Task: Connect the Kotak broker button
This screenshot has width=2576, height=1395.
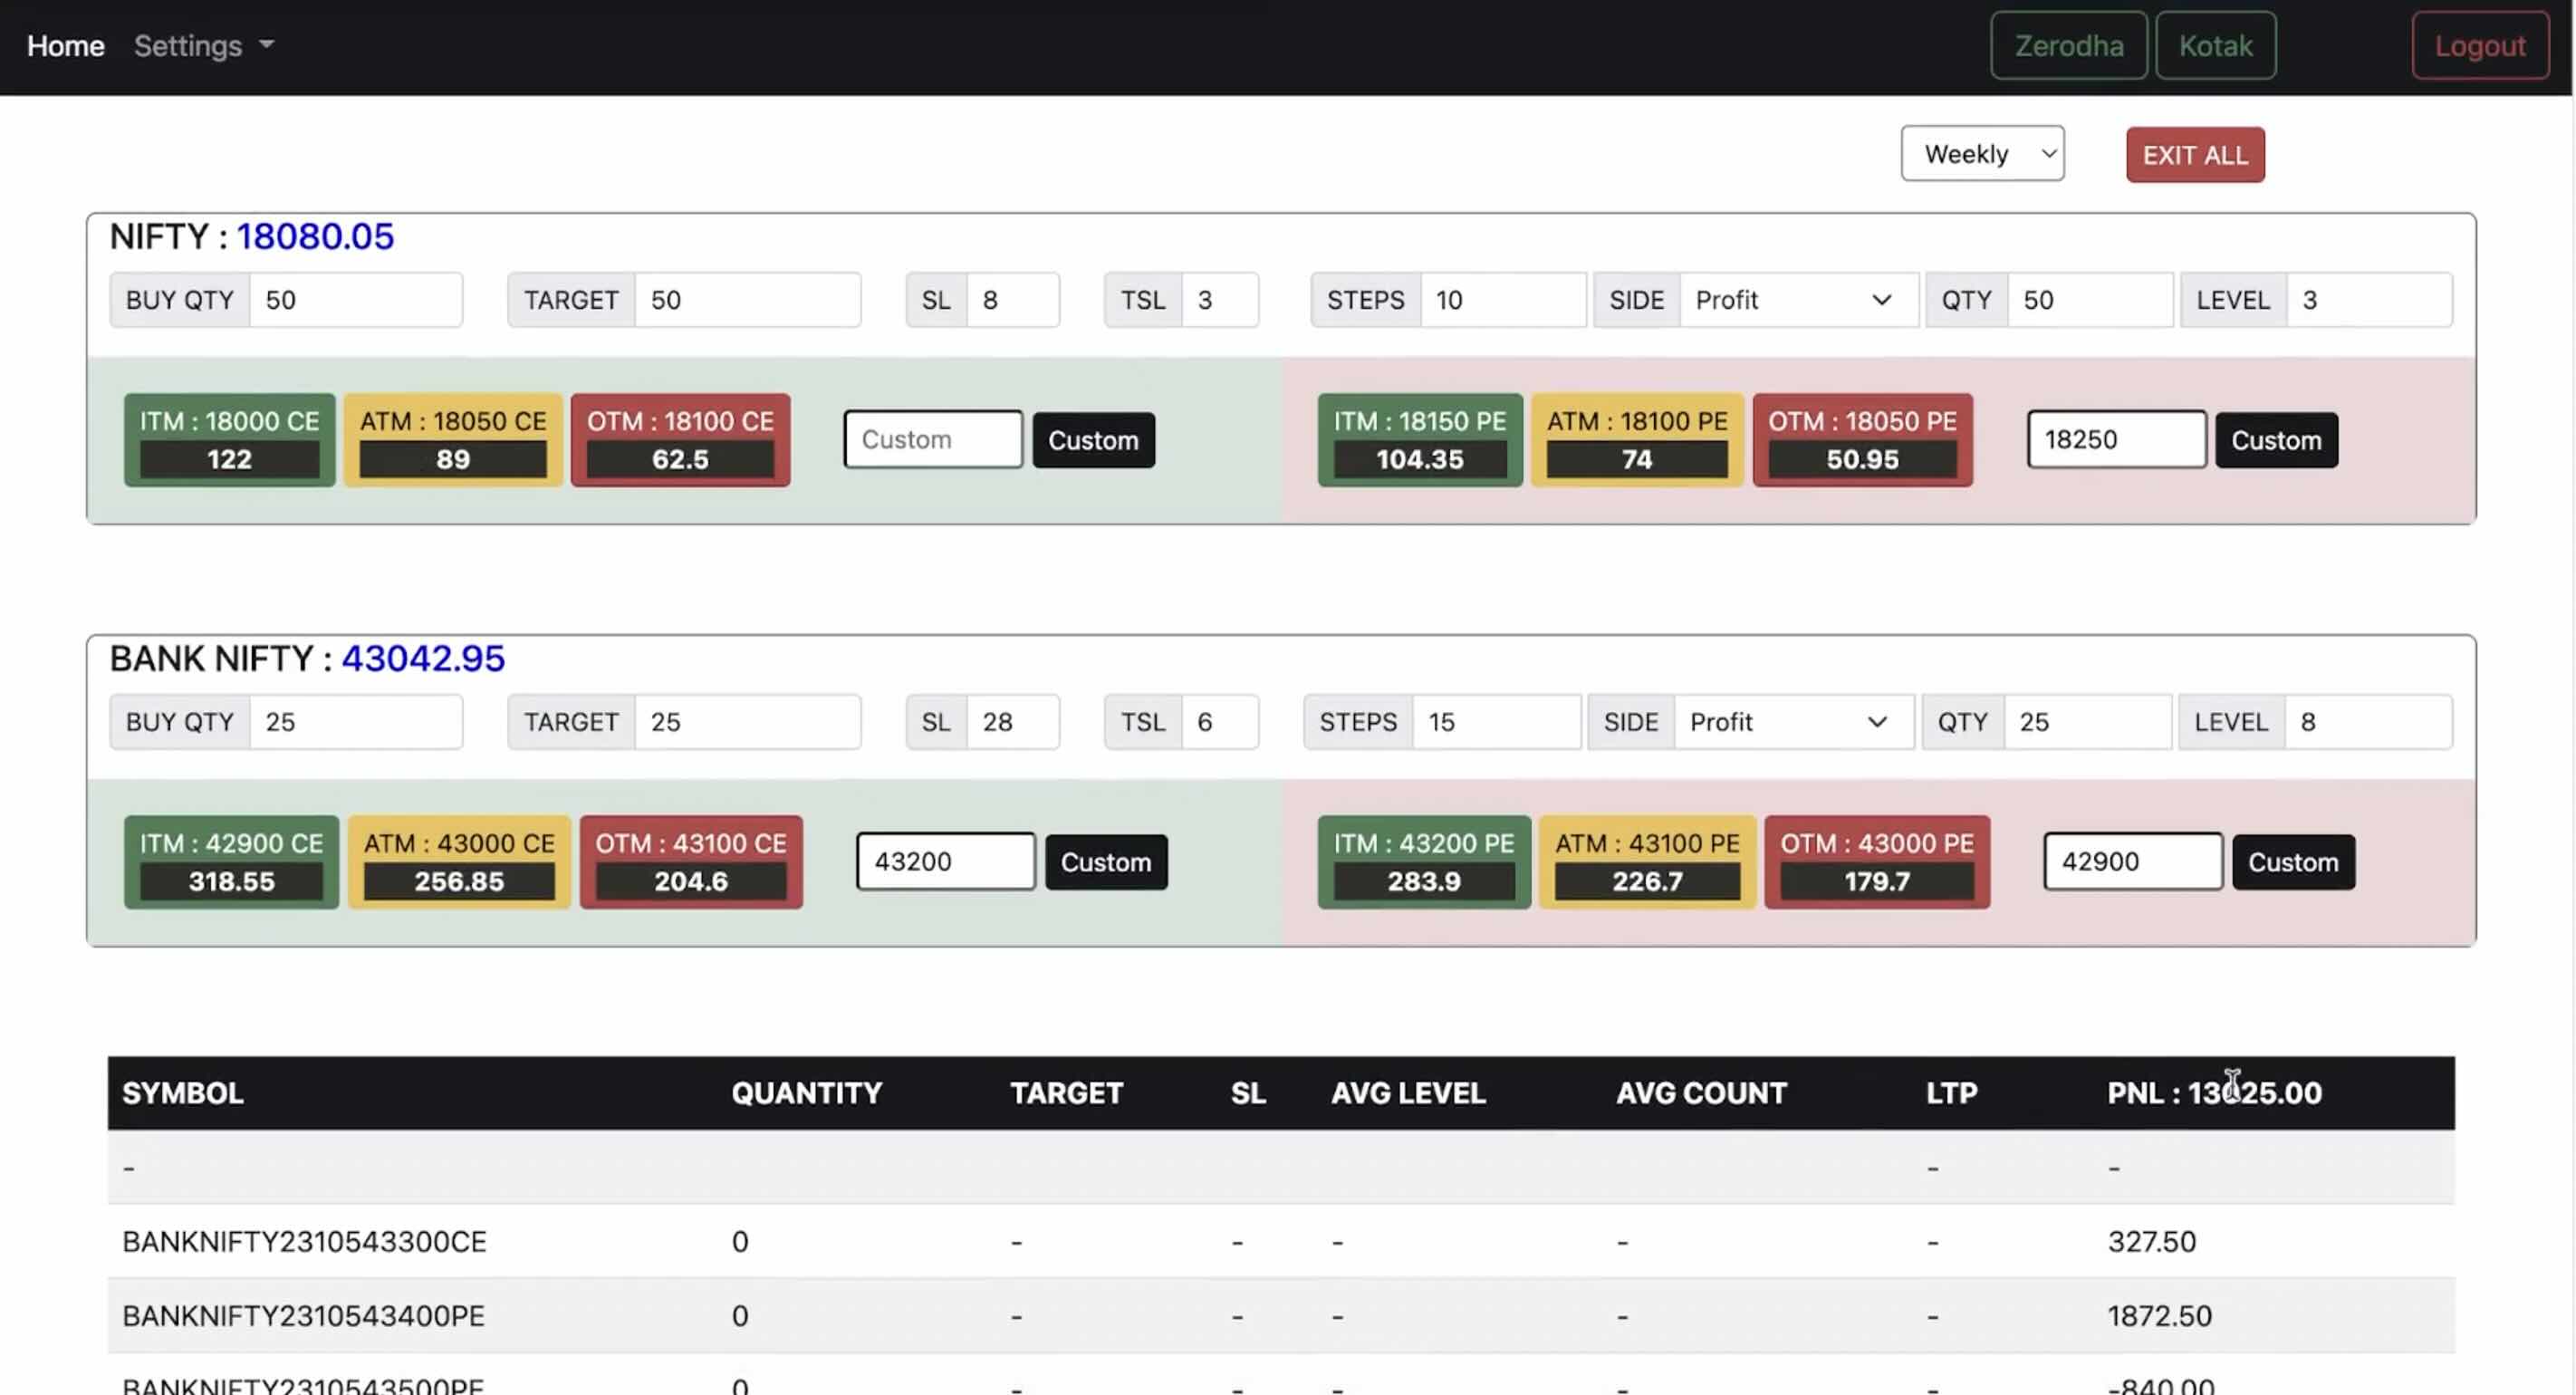Action: tap(2215, 46)
